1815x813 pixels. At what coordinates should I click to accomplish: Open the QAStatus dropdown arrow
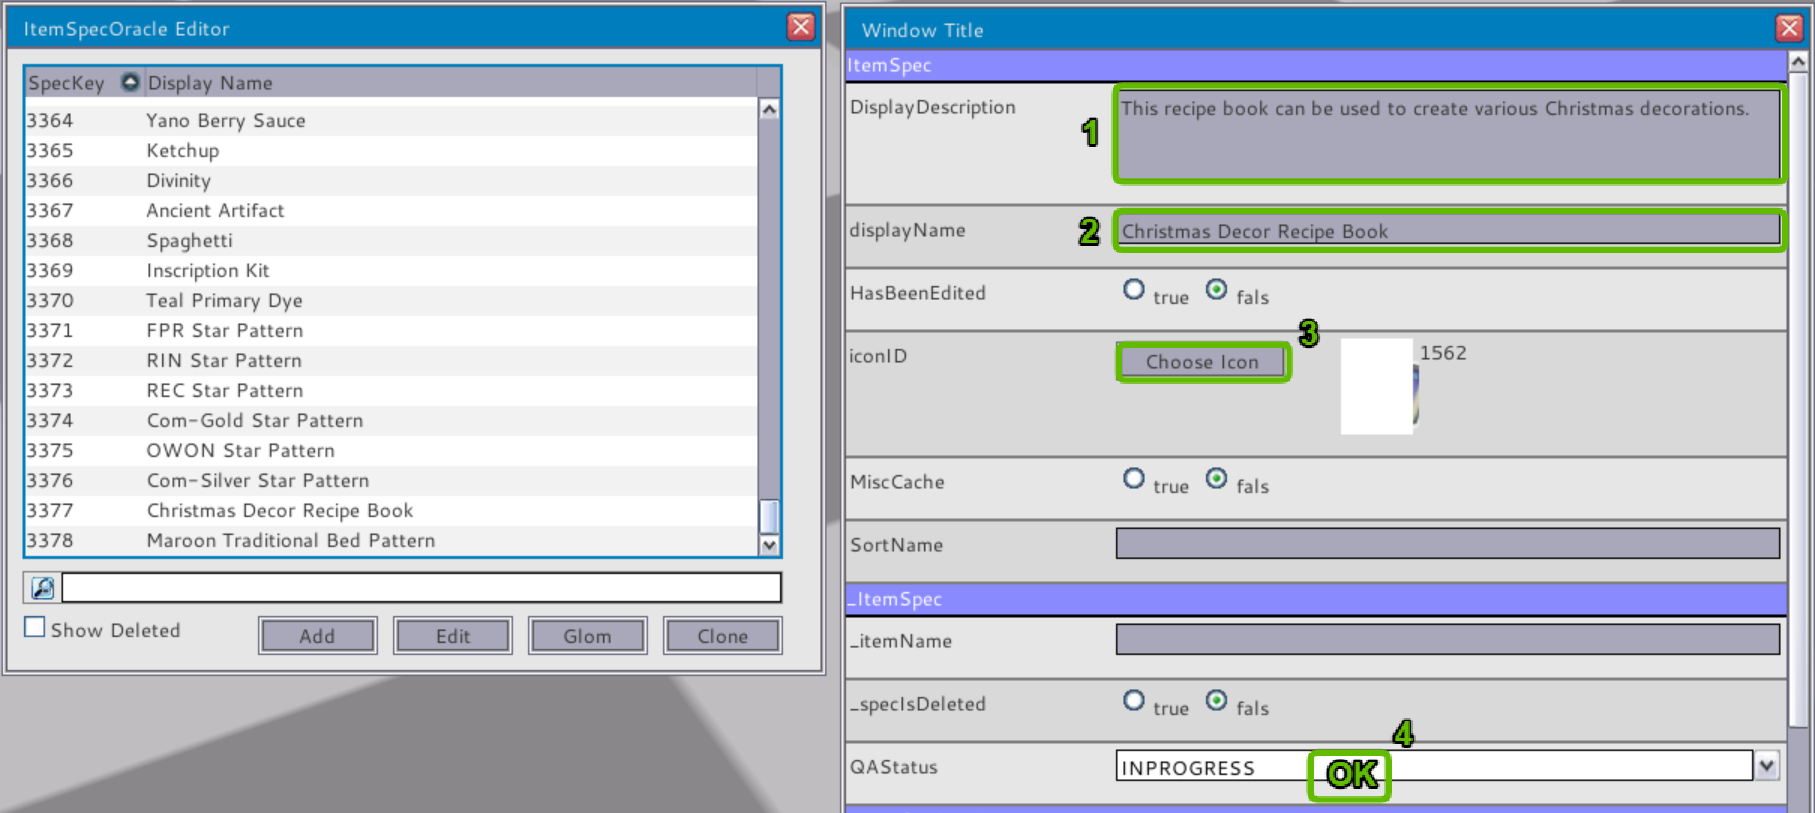click(1767, 767)
